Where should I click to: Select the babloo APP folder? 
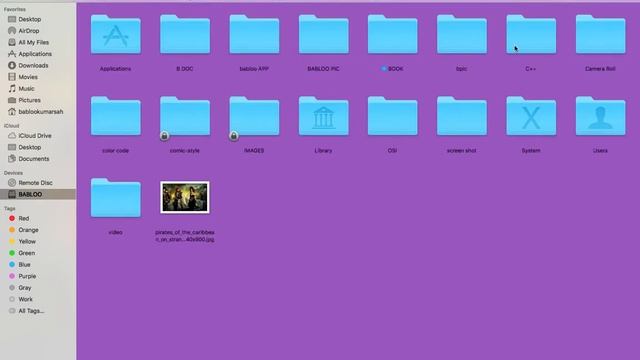point(254,35)
